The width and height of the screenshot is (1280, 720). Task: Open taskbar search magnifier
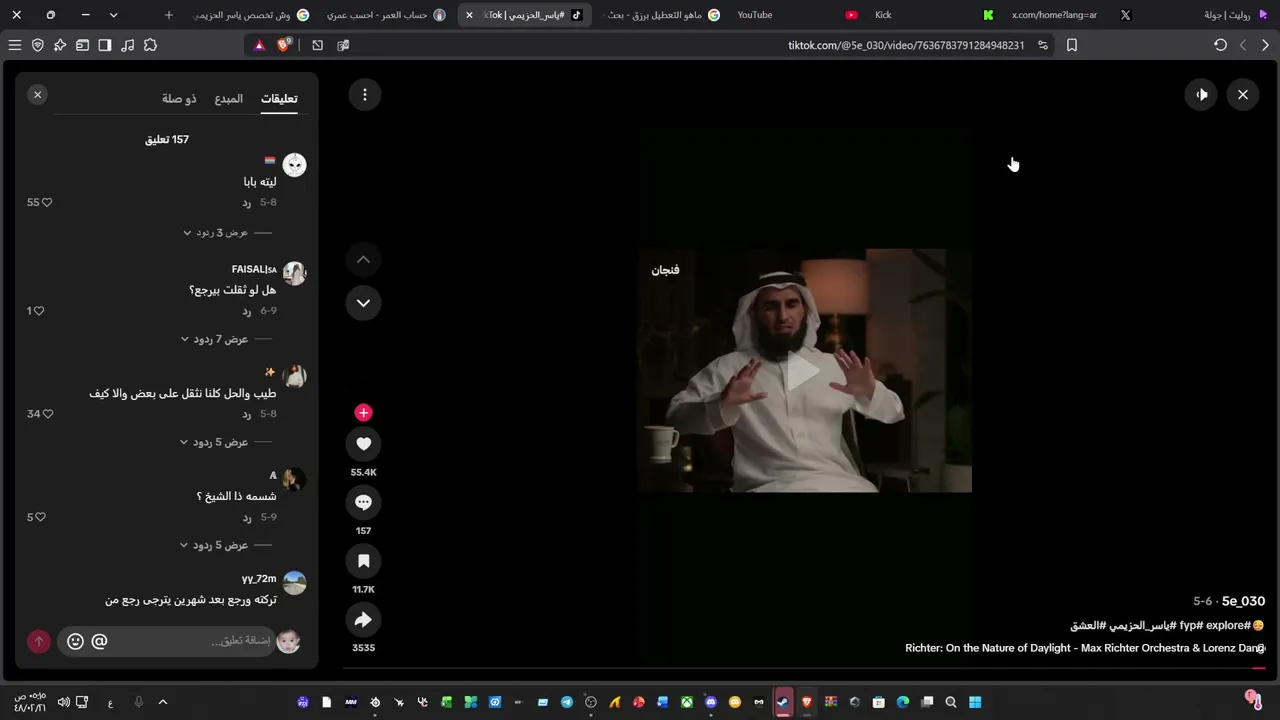coord(951,702)
